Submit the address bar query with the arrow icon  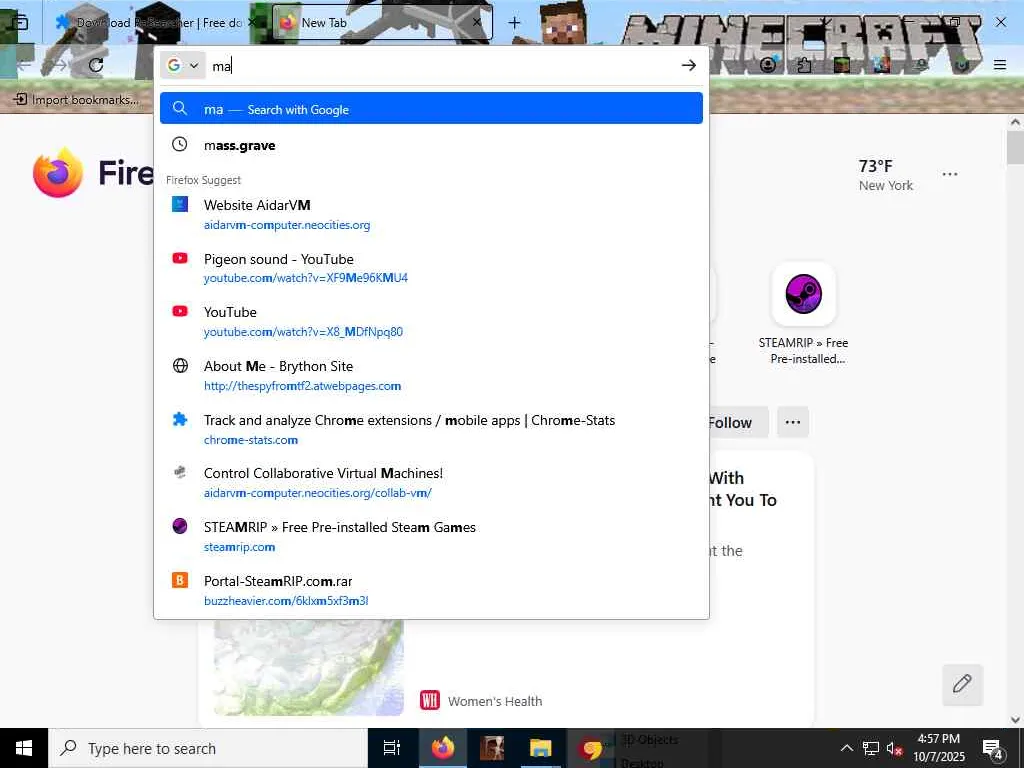[688, 65]
